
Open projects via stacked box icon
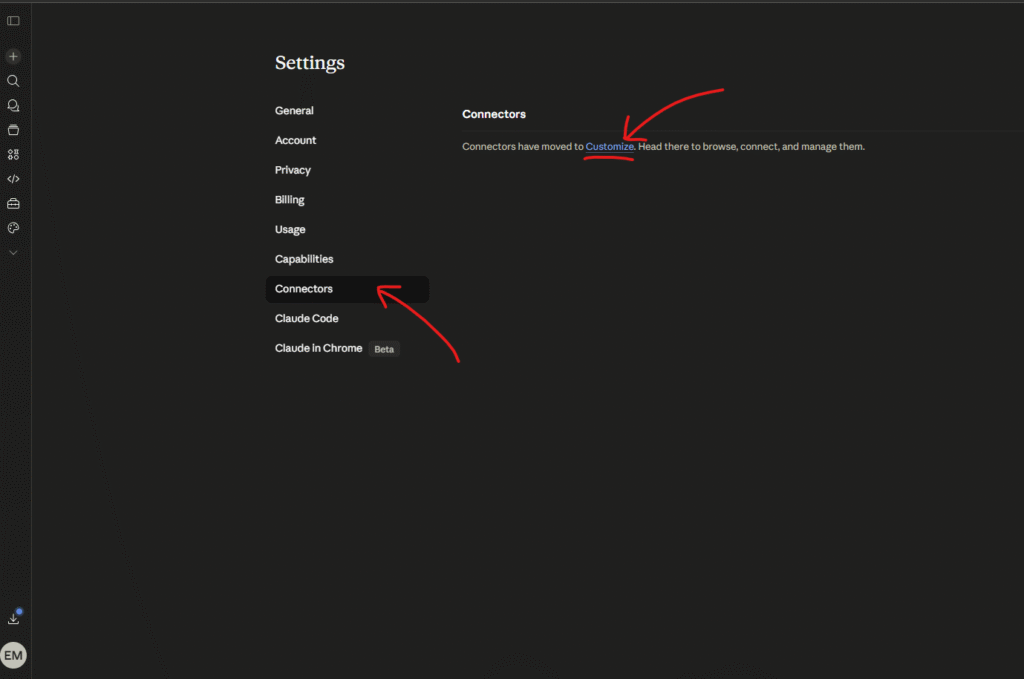[13, 130]
